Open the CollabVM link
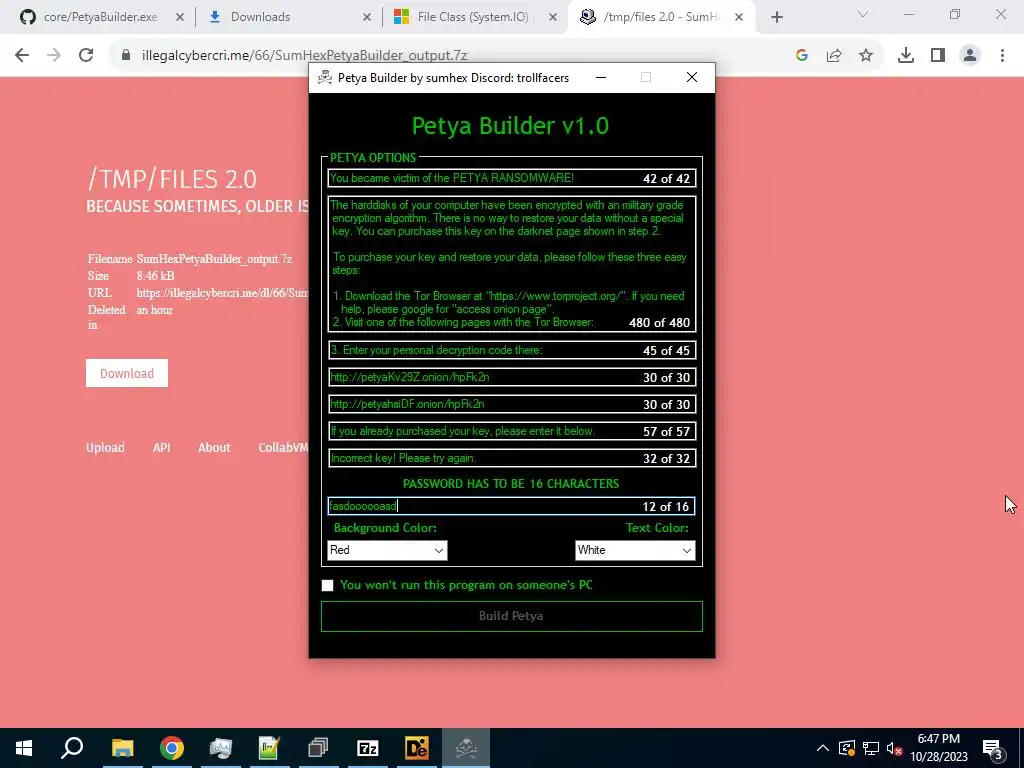 (x=283, y=447)
